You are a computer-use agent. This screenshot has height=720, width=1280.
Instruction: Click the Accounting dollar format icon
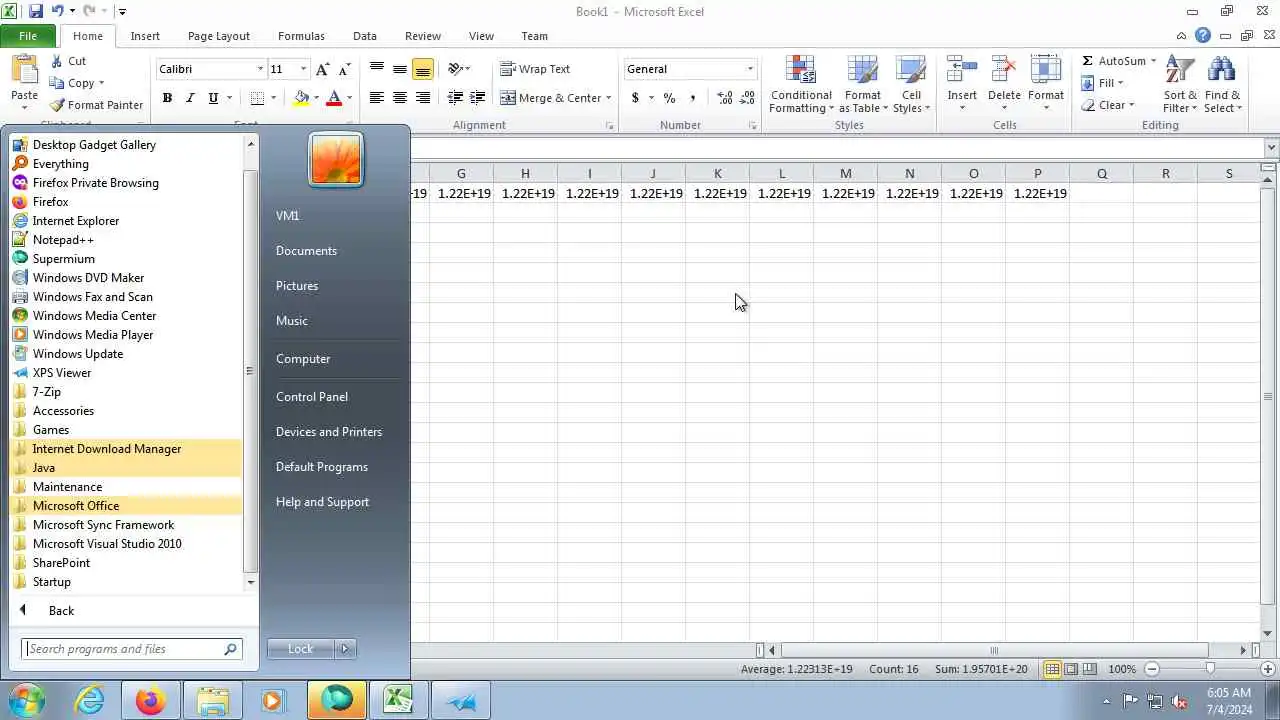635,98
